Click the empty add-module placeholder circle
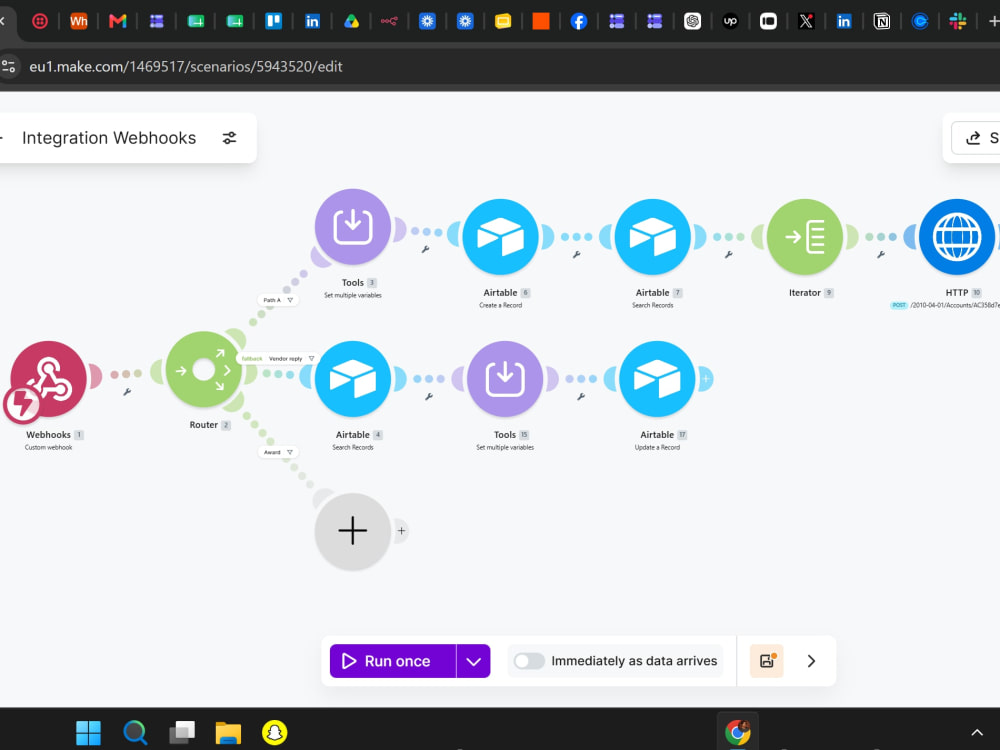 [x=353, y=531]
